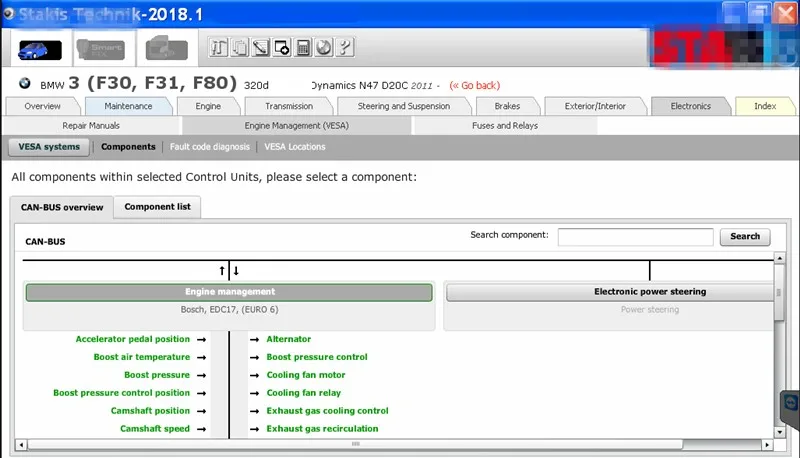Open the truck vehicle module icon
This screenshot has width=800, height=458.
(x=166, y=49)
